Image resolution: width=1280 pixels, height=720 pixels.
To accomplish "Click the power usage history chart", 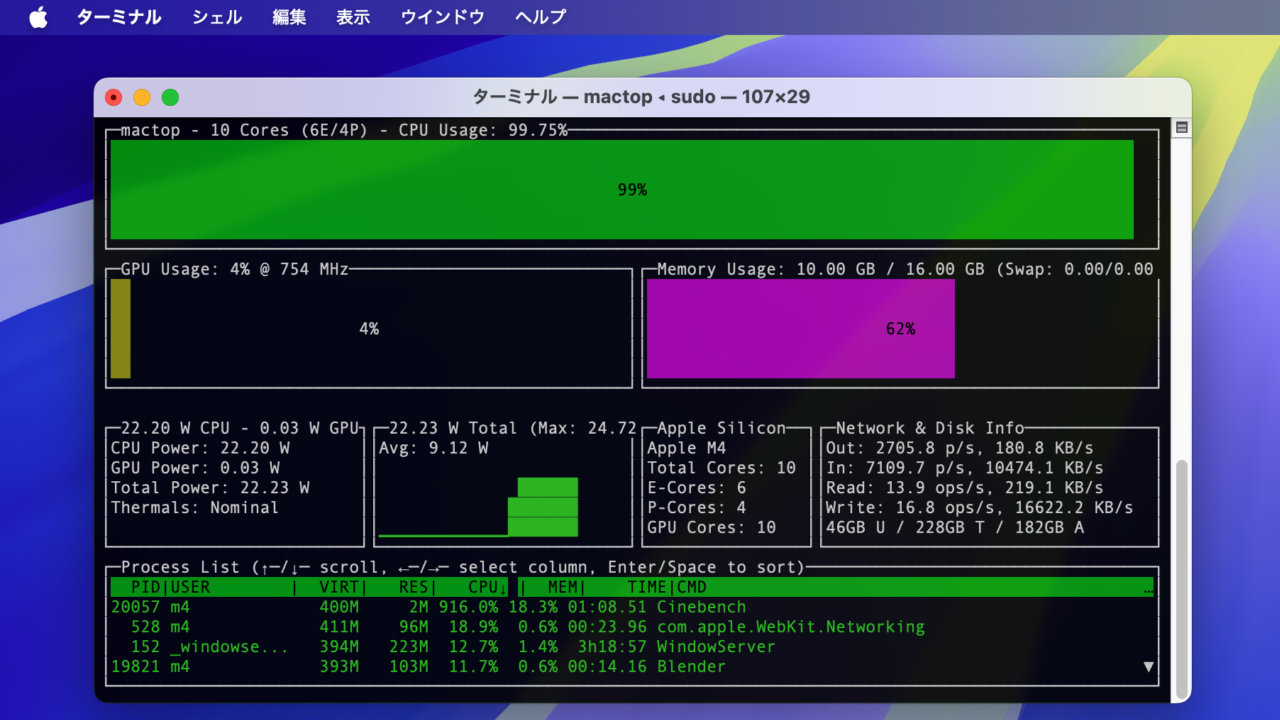I will [478, 508].
